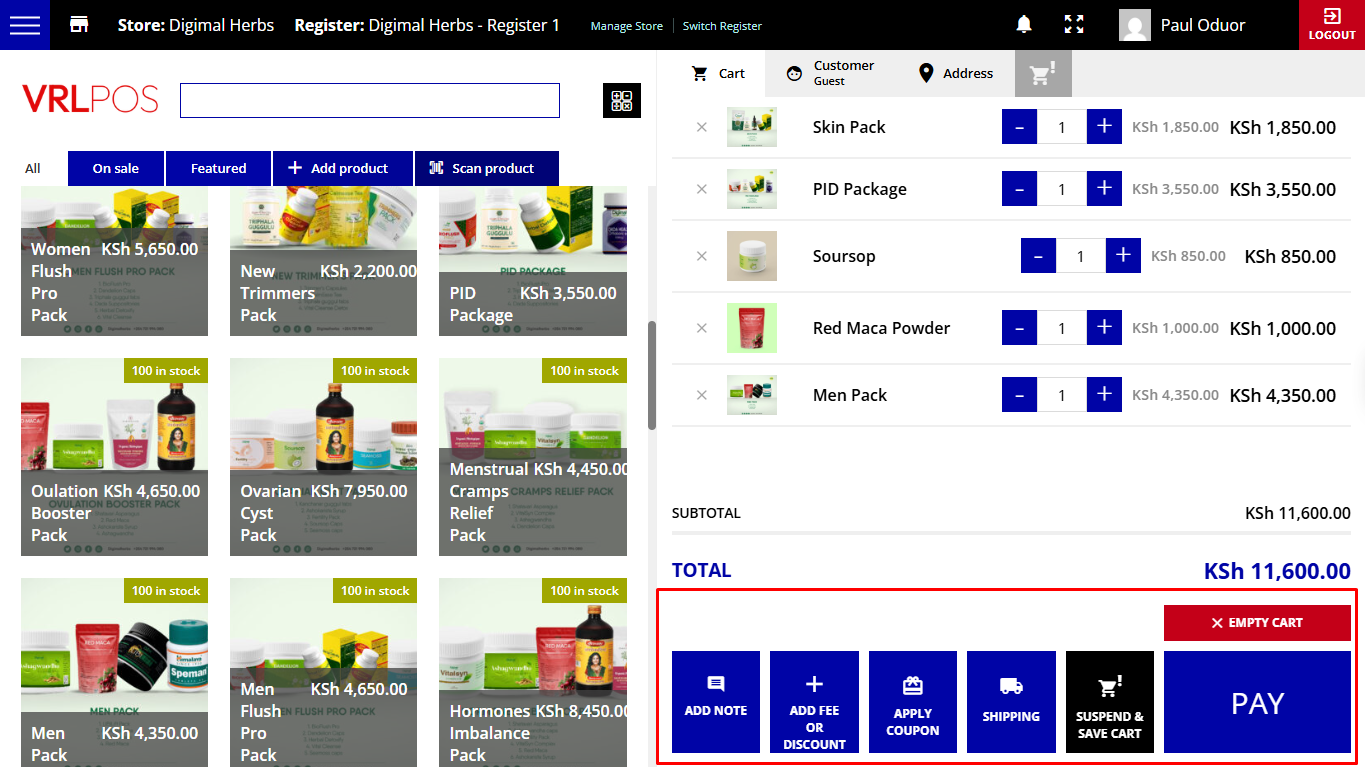Increase PID Package quantity
Image resolution: width=1365 pixels, height=767 pixels.
point(1104,189)
